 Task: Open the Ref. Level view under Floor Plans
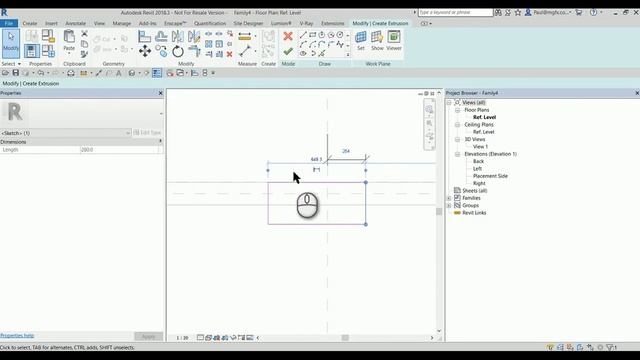click(484, 117)
